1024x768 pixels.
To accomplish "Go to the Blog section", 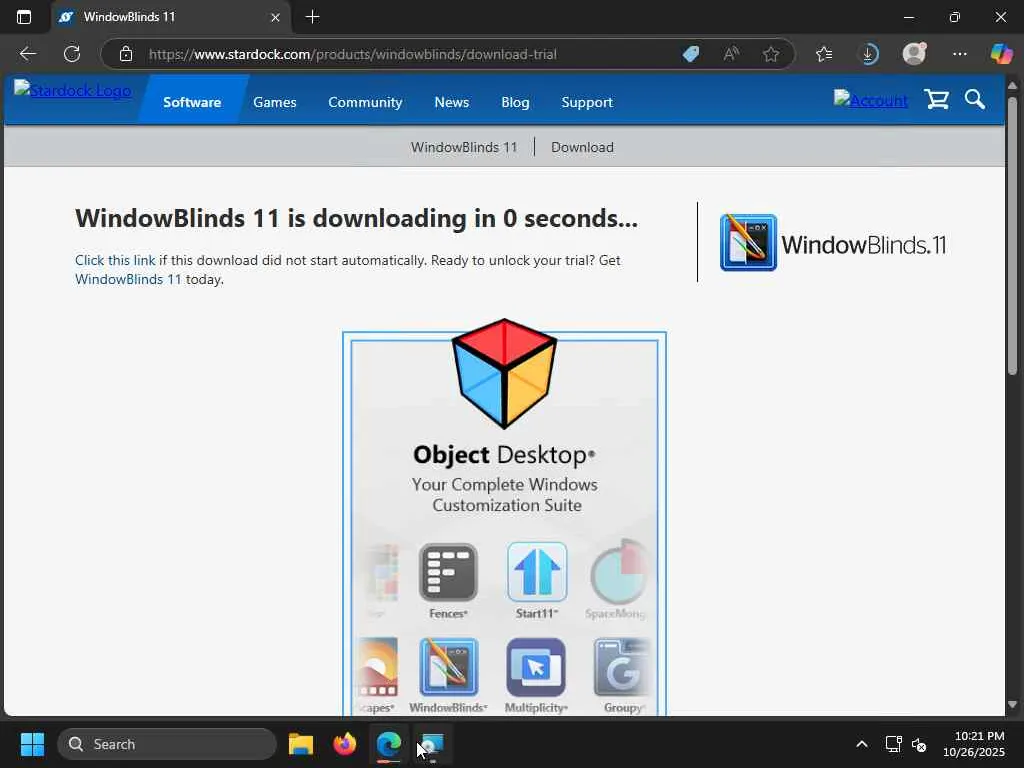I will click(515, 103).
